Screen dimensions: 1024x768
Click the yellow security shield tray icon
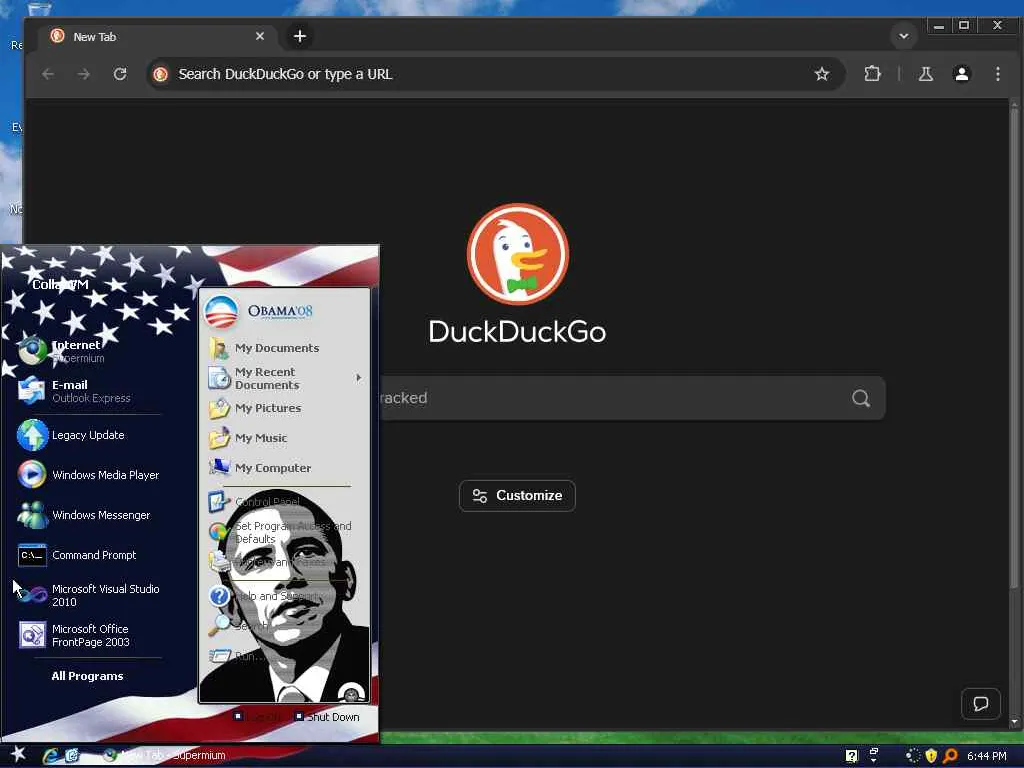[x=931, y=756]
